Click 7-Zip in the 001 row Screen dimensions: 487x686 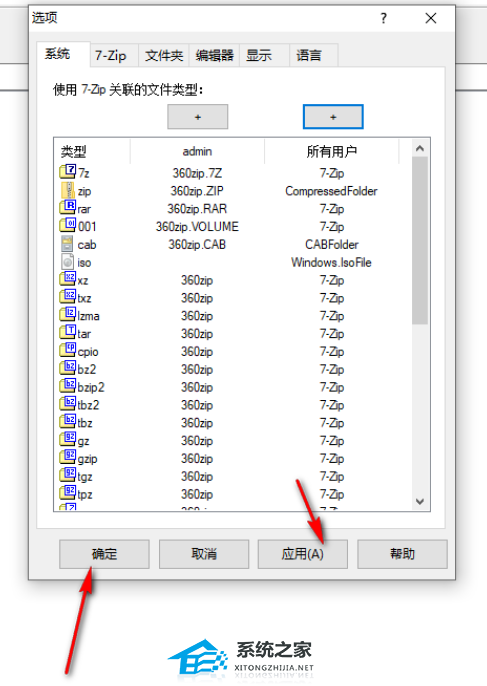point(332,227)
